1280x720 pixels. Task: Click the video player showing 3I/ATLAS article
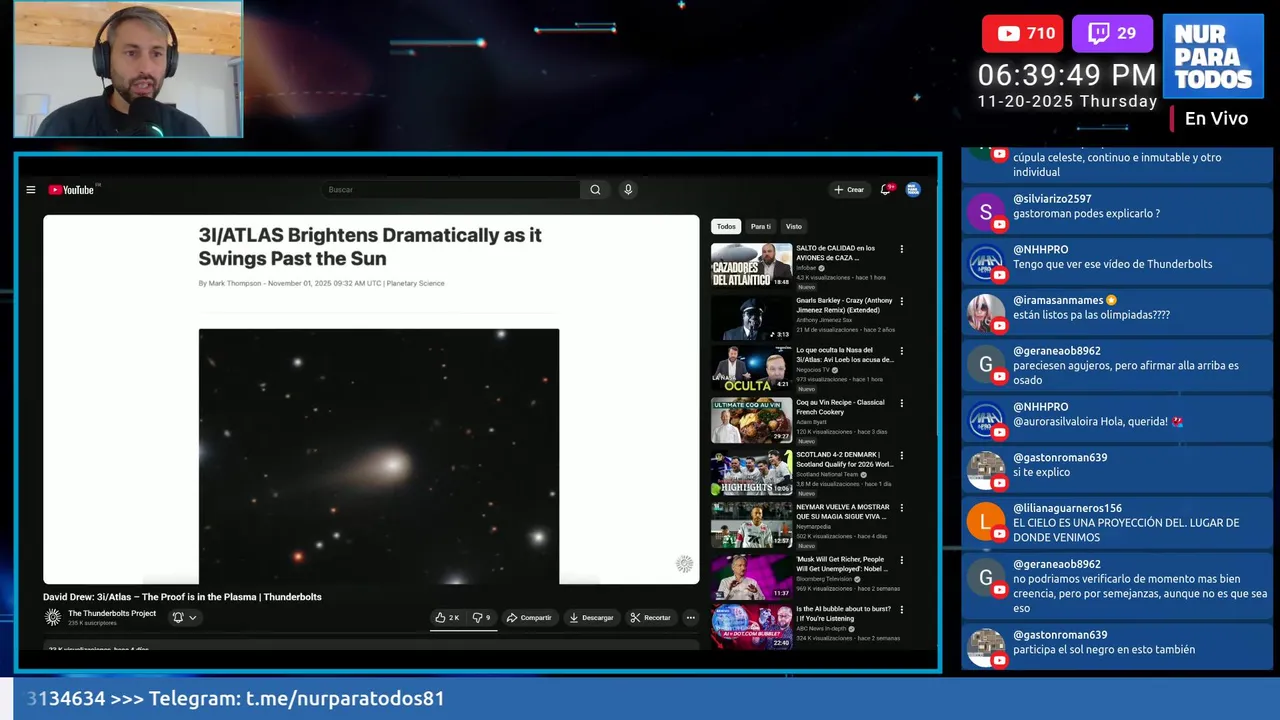click(x=371, y=399)
